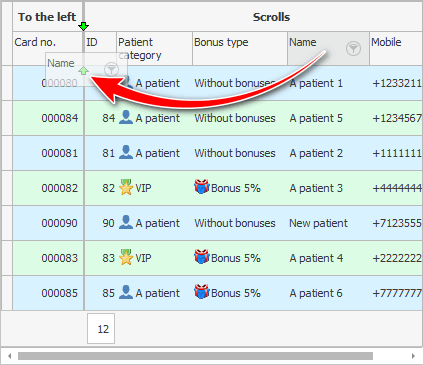Click the filter funnel icon in Name column header

tap(353, 49)
